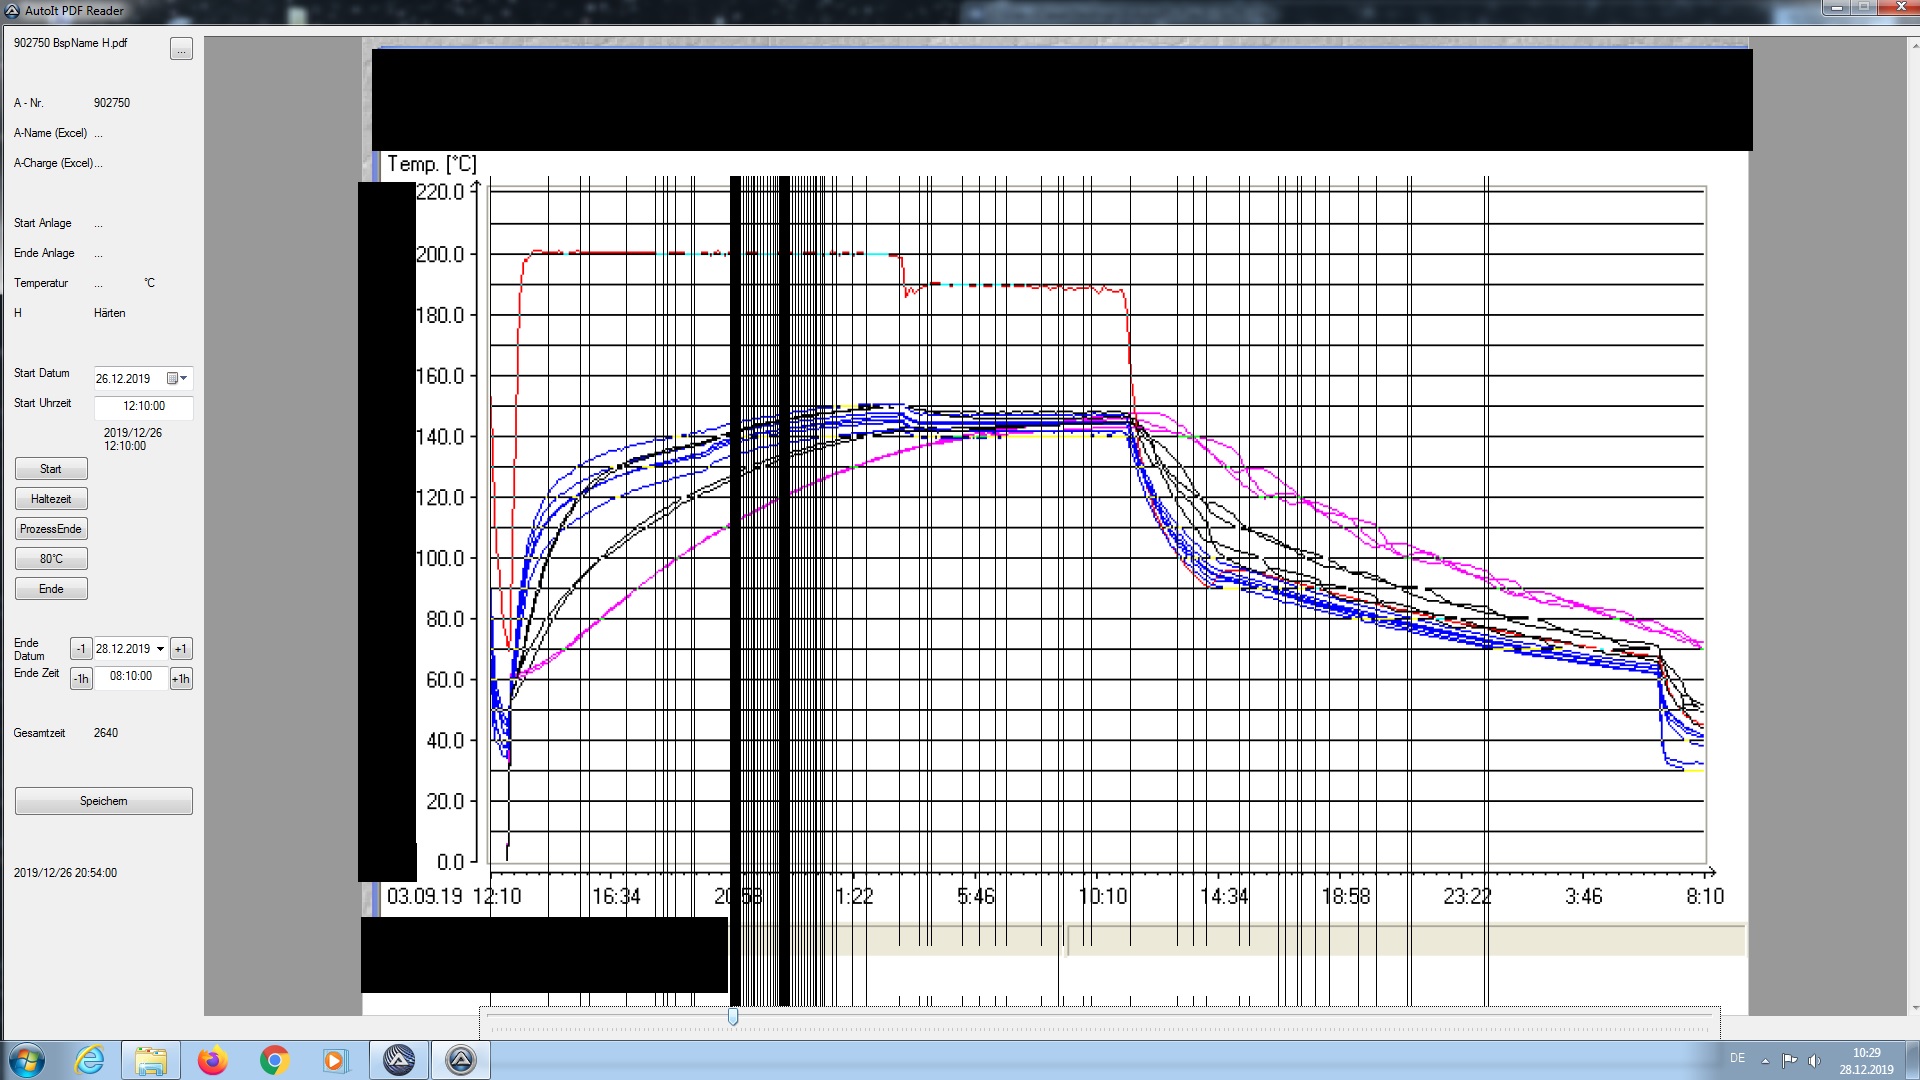The width and height of the screenshot is (1920, 1080).
Task: Click the Ende Zeit time field
Action: pyautogui.click(x=131, y=676)
